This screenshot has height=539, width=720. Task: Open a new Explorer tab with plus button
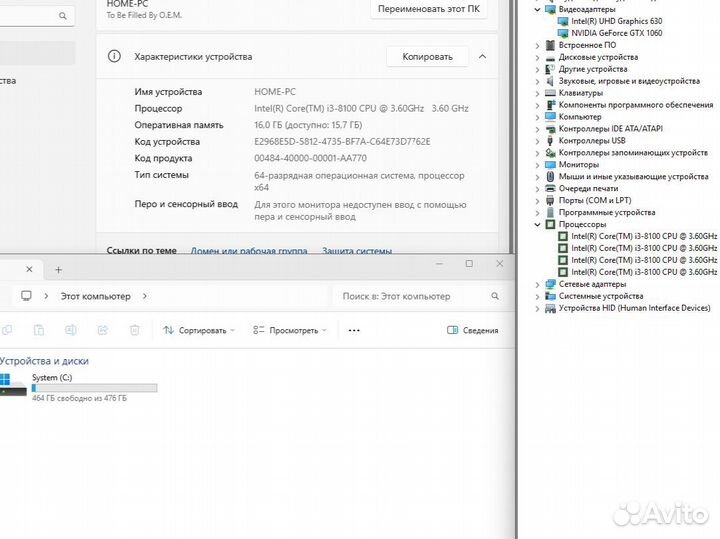58,270
